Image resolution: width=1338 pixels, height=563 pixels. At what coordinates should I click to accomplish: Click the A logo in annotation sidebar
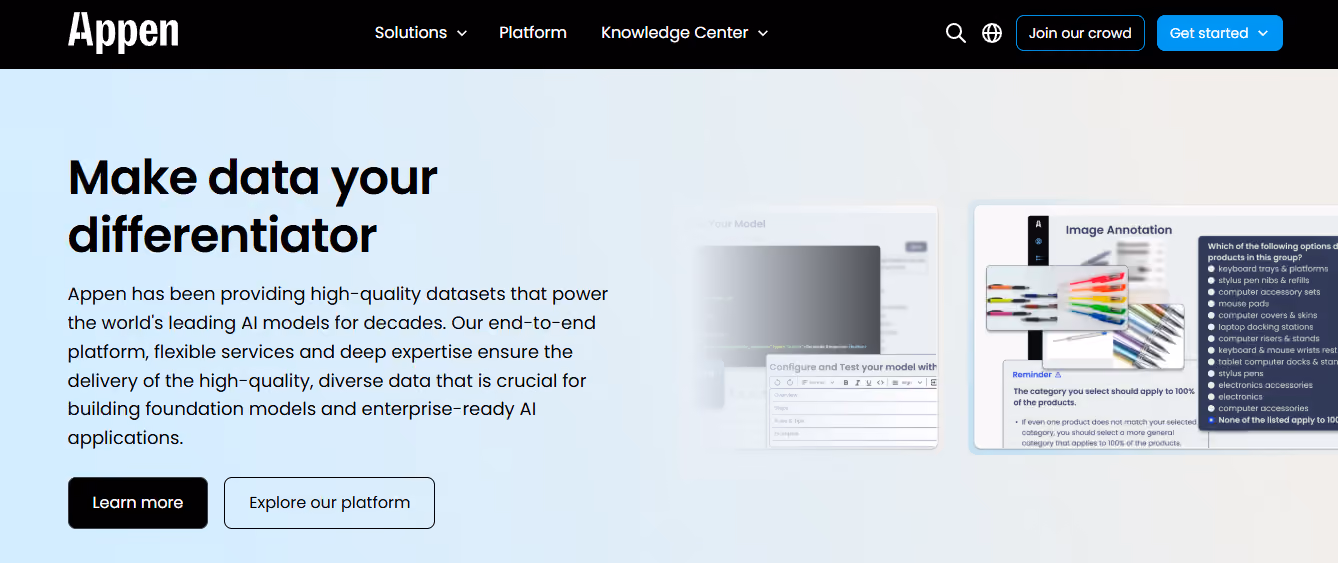coord(1039,224)
